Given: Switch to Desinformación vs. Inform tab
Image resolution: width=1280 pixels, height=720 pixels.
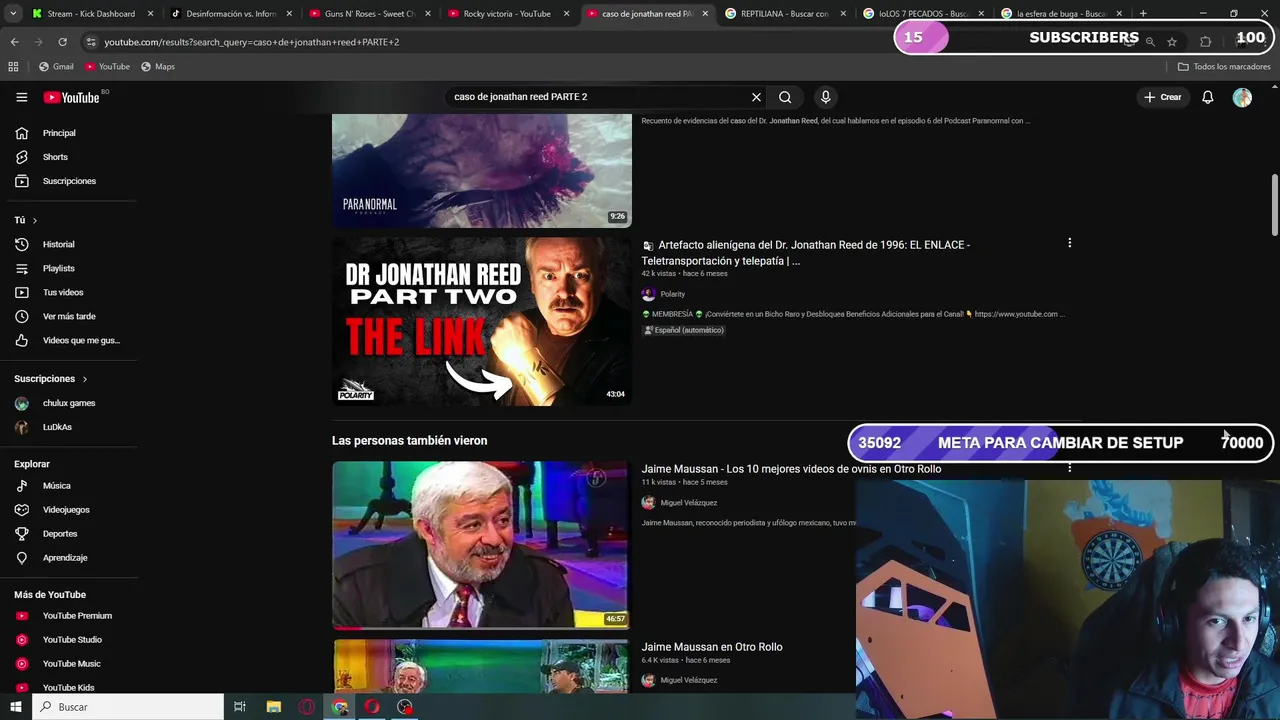Looking at the screenshot, I should click(229, 14).
